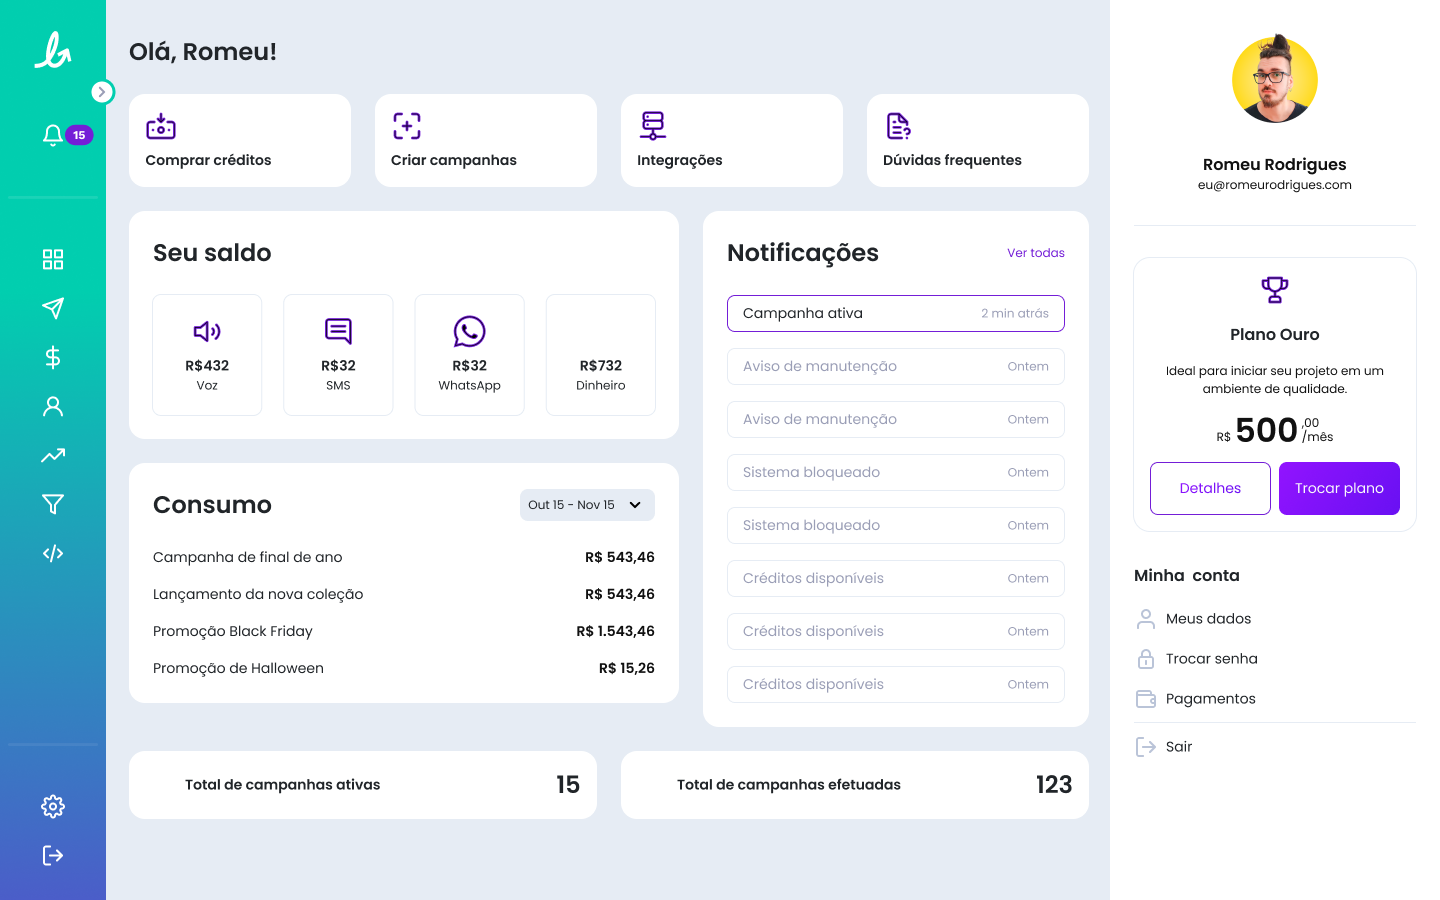Open the Campanha ativa notification

(895, 313)
